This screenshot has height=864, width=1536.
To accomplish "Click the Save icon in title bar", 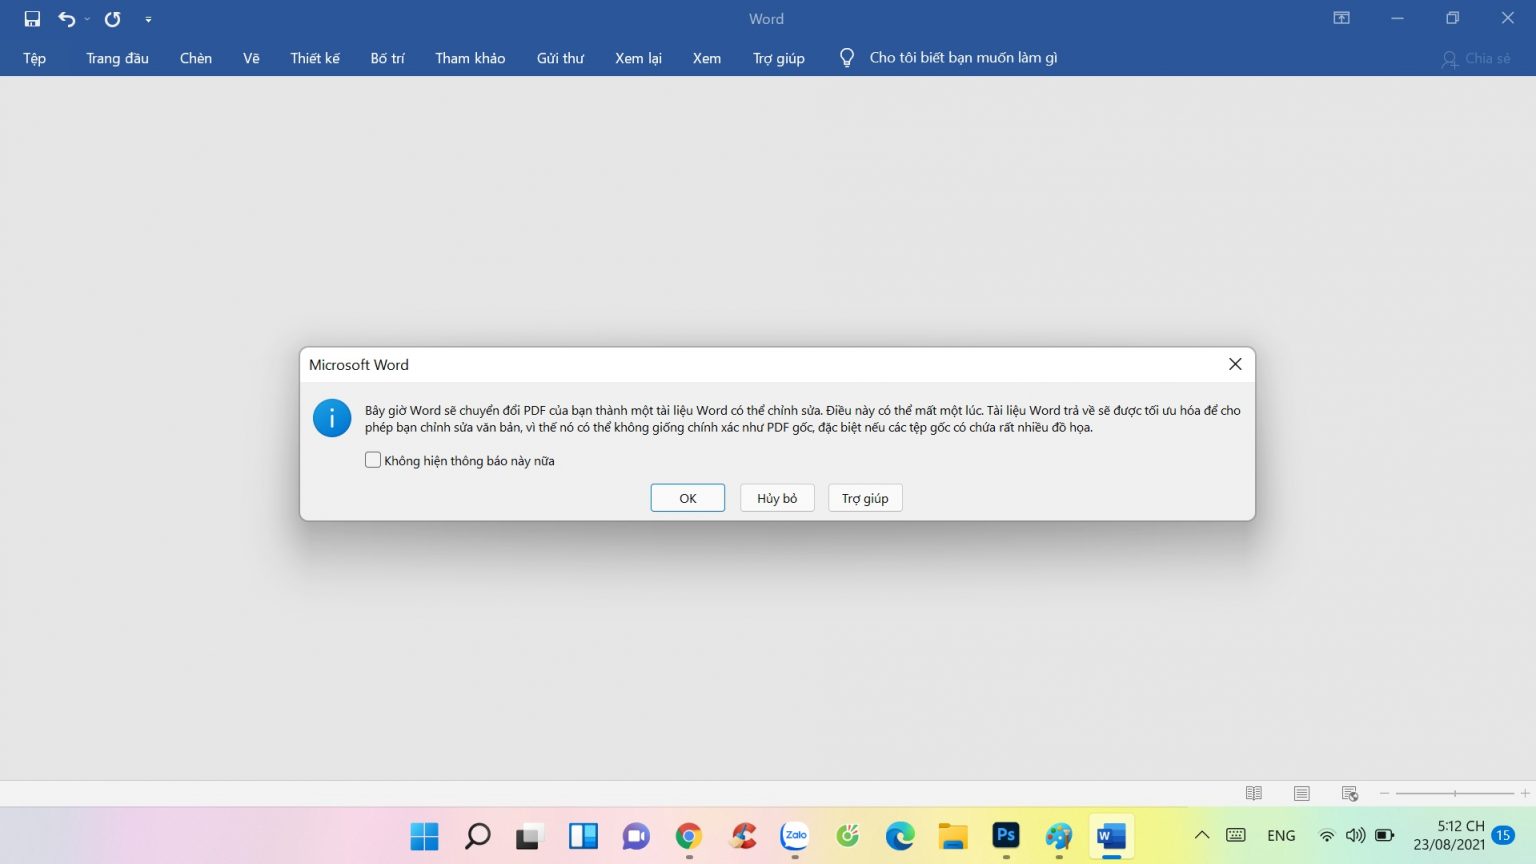I will [32, 19].
